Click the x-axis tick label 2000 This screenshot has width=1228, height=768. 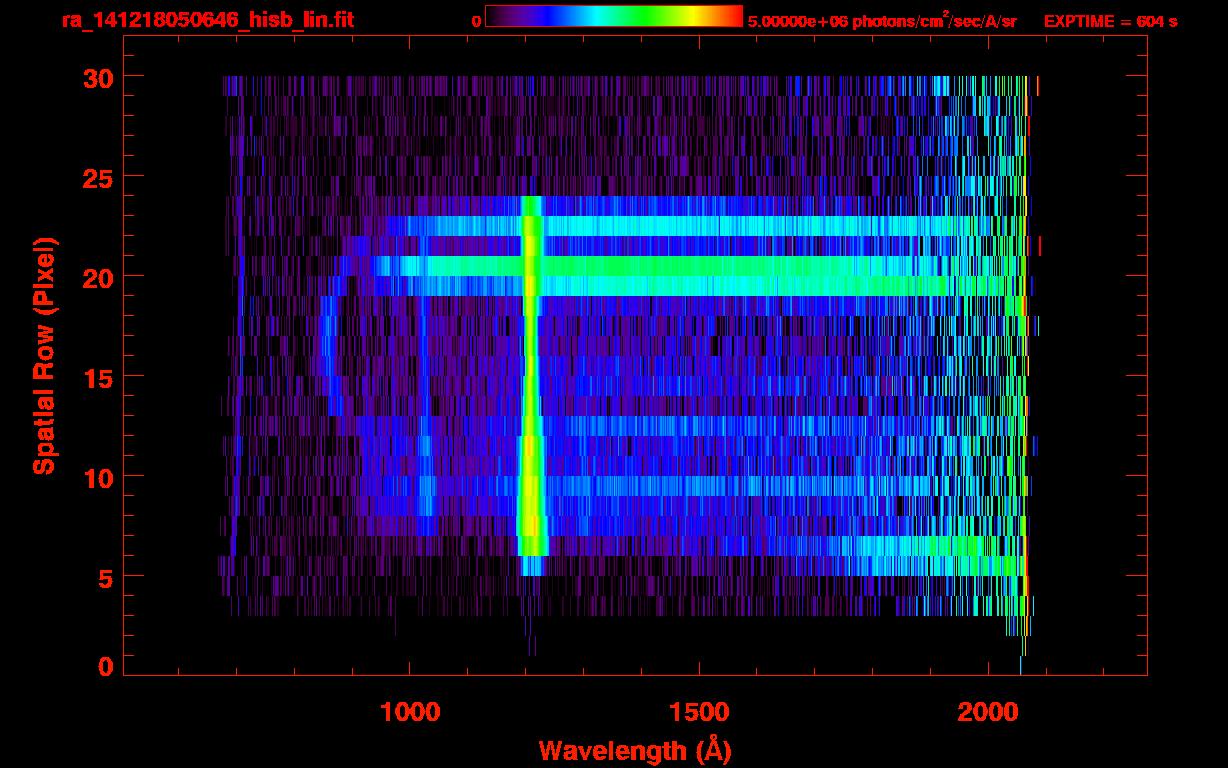tap(989, 712)
